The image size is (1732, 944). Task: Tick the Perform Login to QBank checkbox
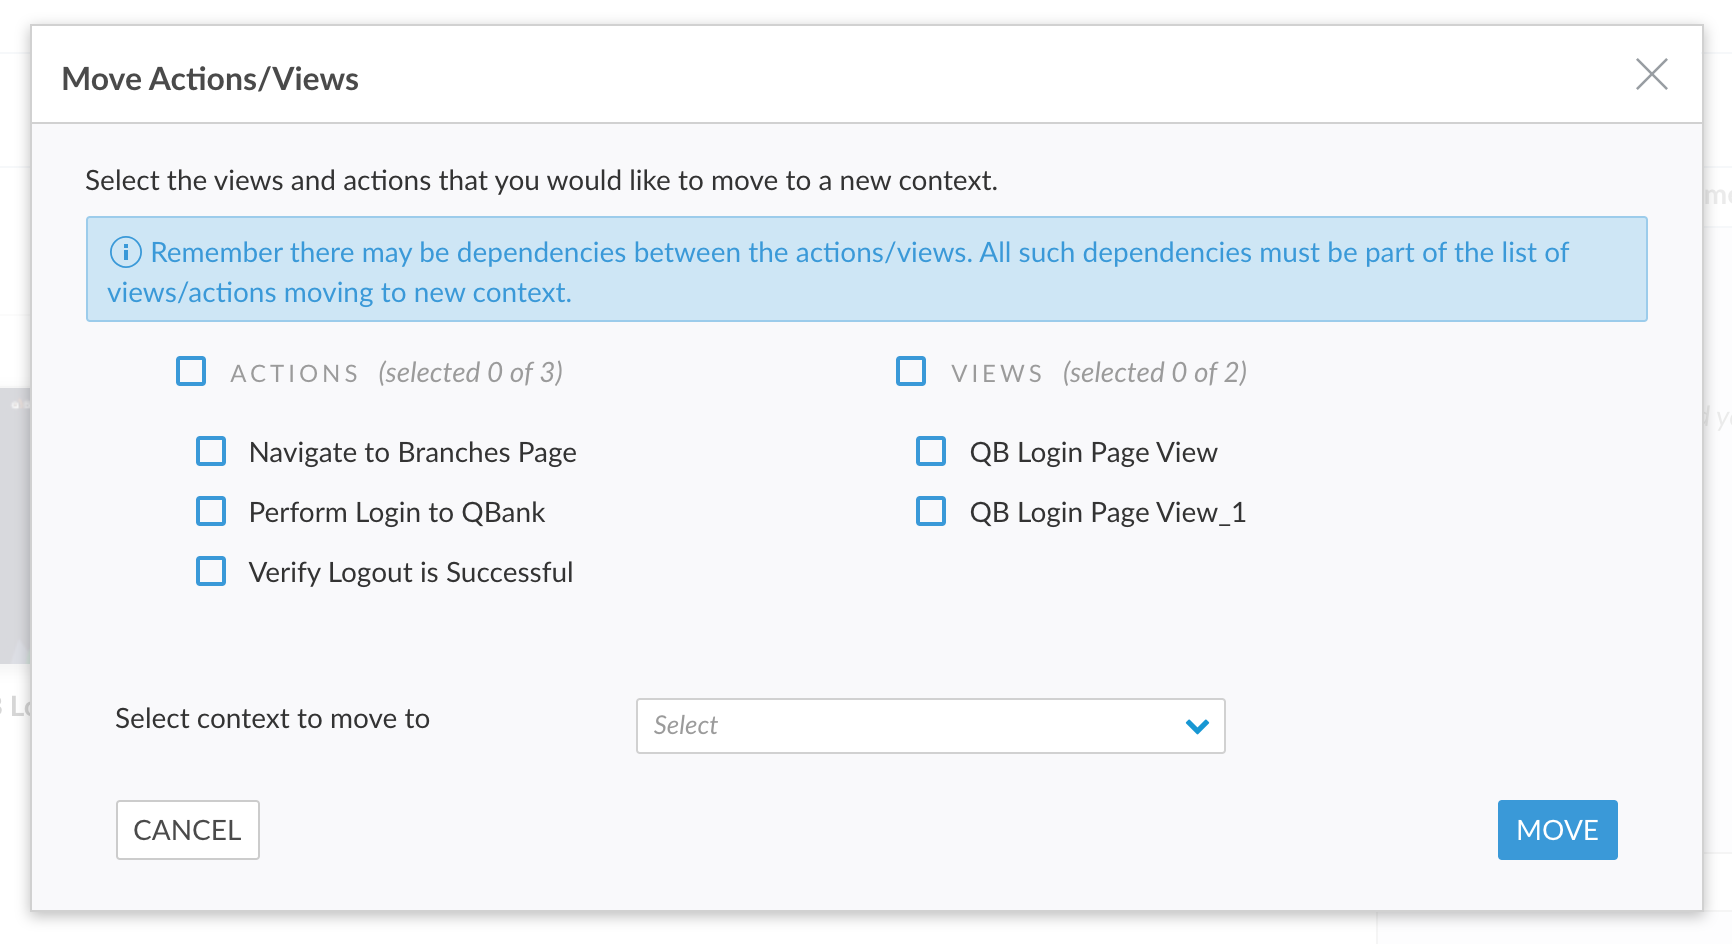(x=211, y=512)
